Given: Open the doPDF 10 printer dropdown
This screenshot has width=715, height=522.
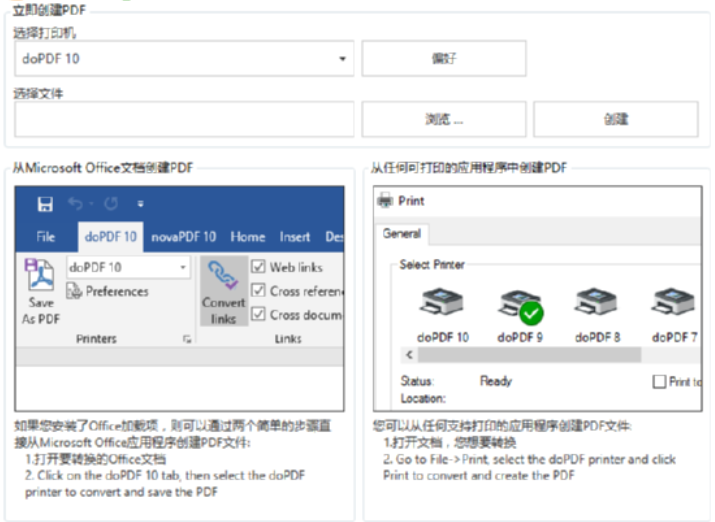Looking at the screenshot, I should click(x=184, y=58).
